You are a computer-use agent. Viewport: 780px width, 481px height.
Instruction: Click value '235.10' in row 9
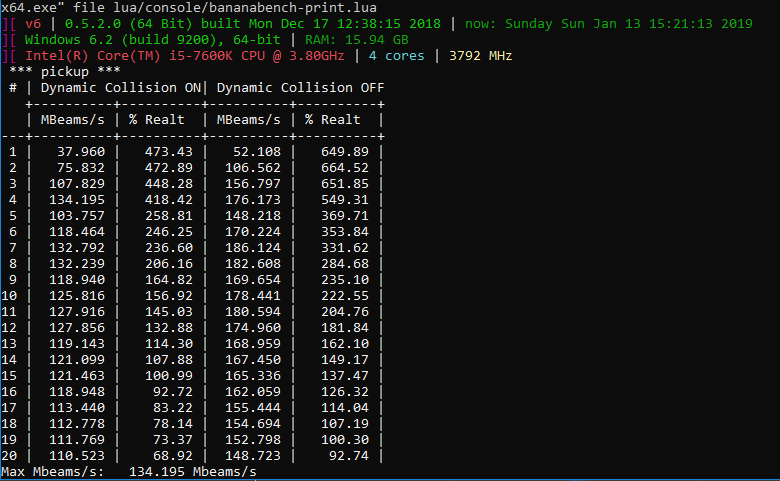pyautogui.click(x=345, y=280)
